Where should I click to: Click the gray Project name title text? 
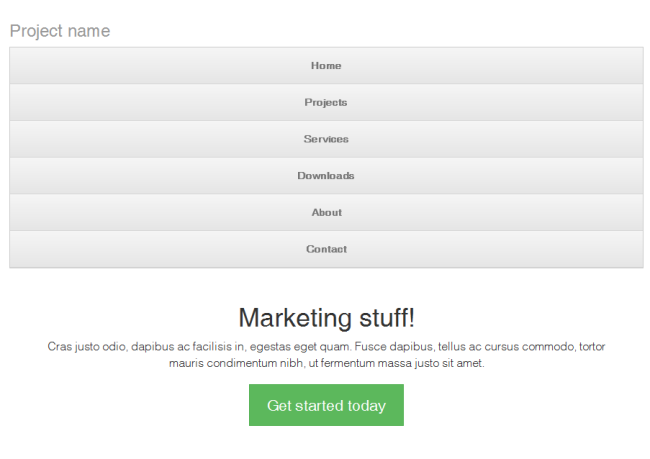click(x=60, y=31)
